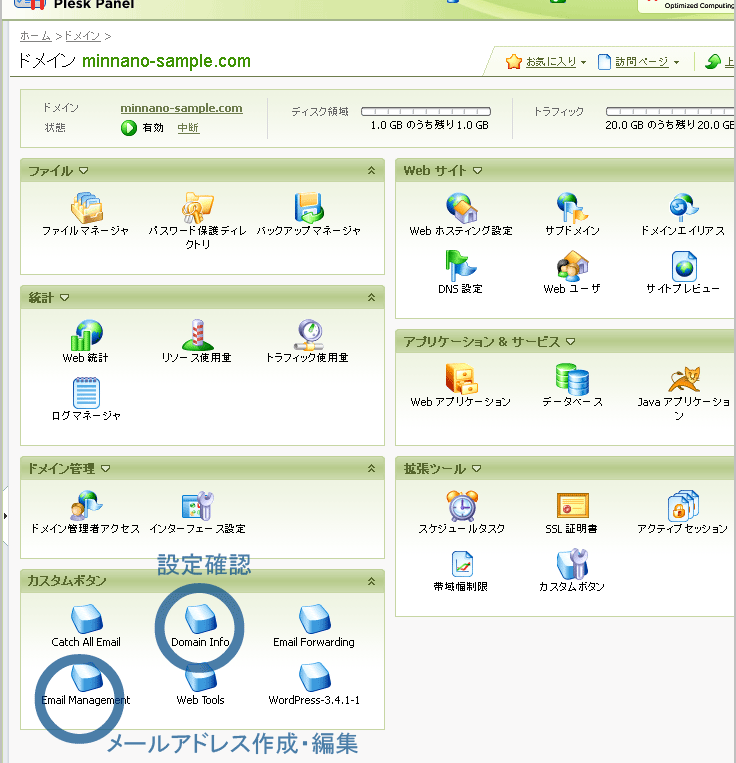Collapse the カスタムボタン panel with chevron
Image resolution: width=736 pixels, height=763 pixels.
tap(372, 581)
